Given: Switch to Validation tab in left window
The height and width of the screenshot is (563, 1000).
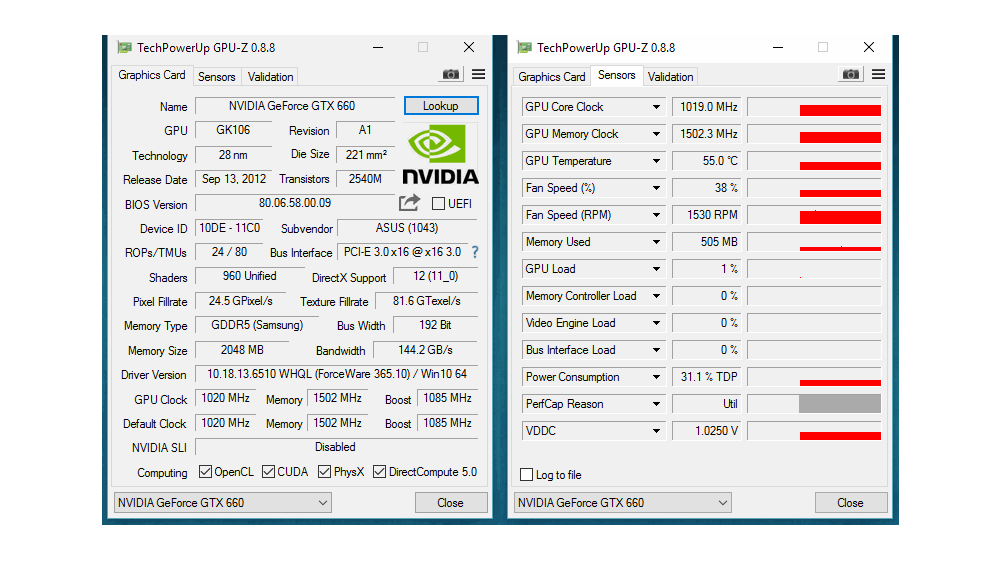Looking at the screenshot, I should point(270,77).
